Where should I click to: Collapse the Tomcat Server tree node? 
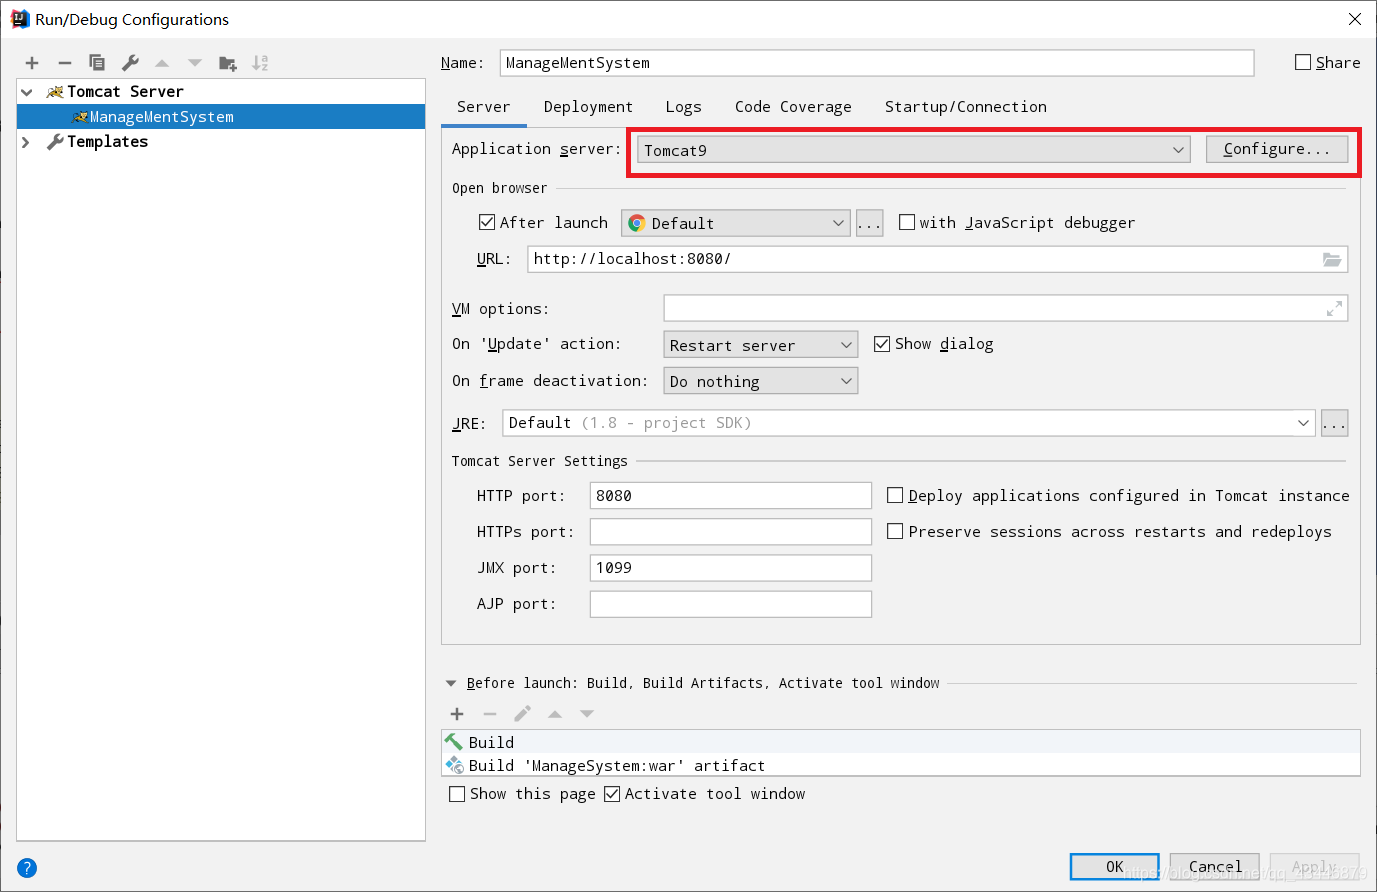point(27,92)
